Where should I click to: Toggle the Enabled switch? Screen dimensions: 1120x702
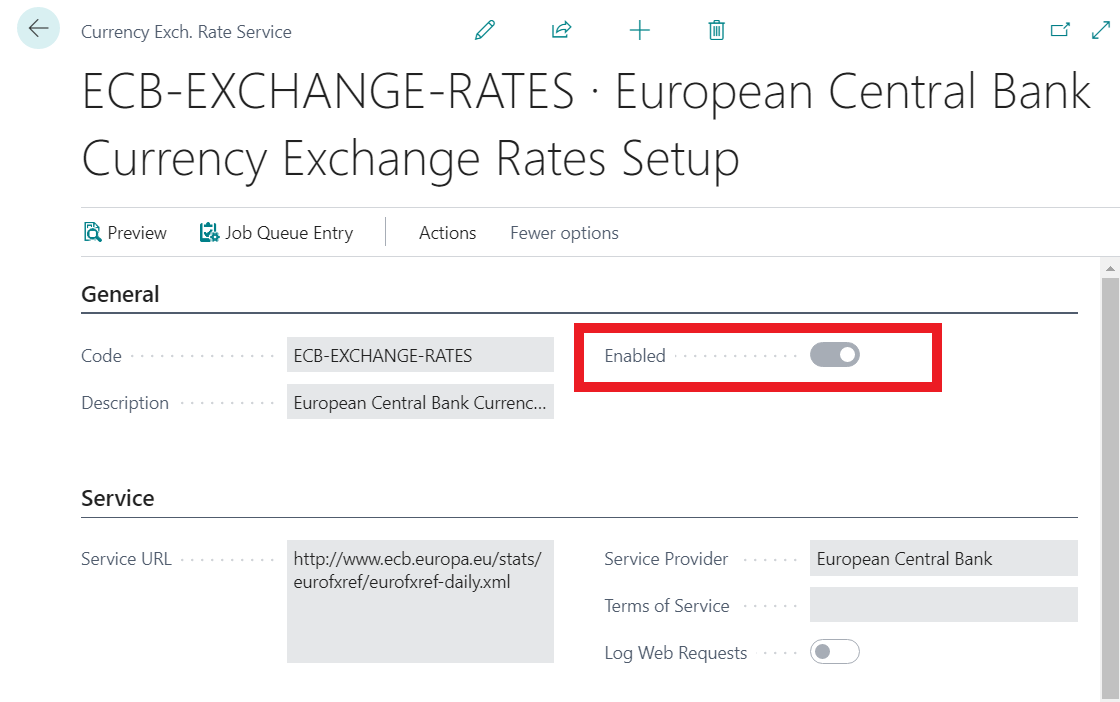(x=835, y=354)
